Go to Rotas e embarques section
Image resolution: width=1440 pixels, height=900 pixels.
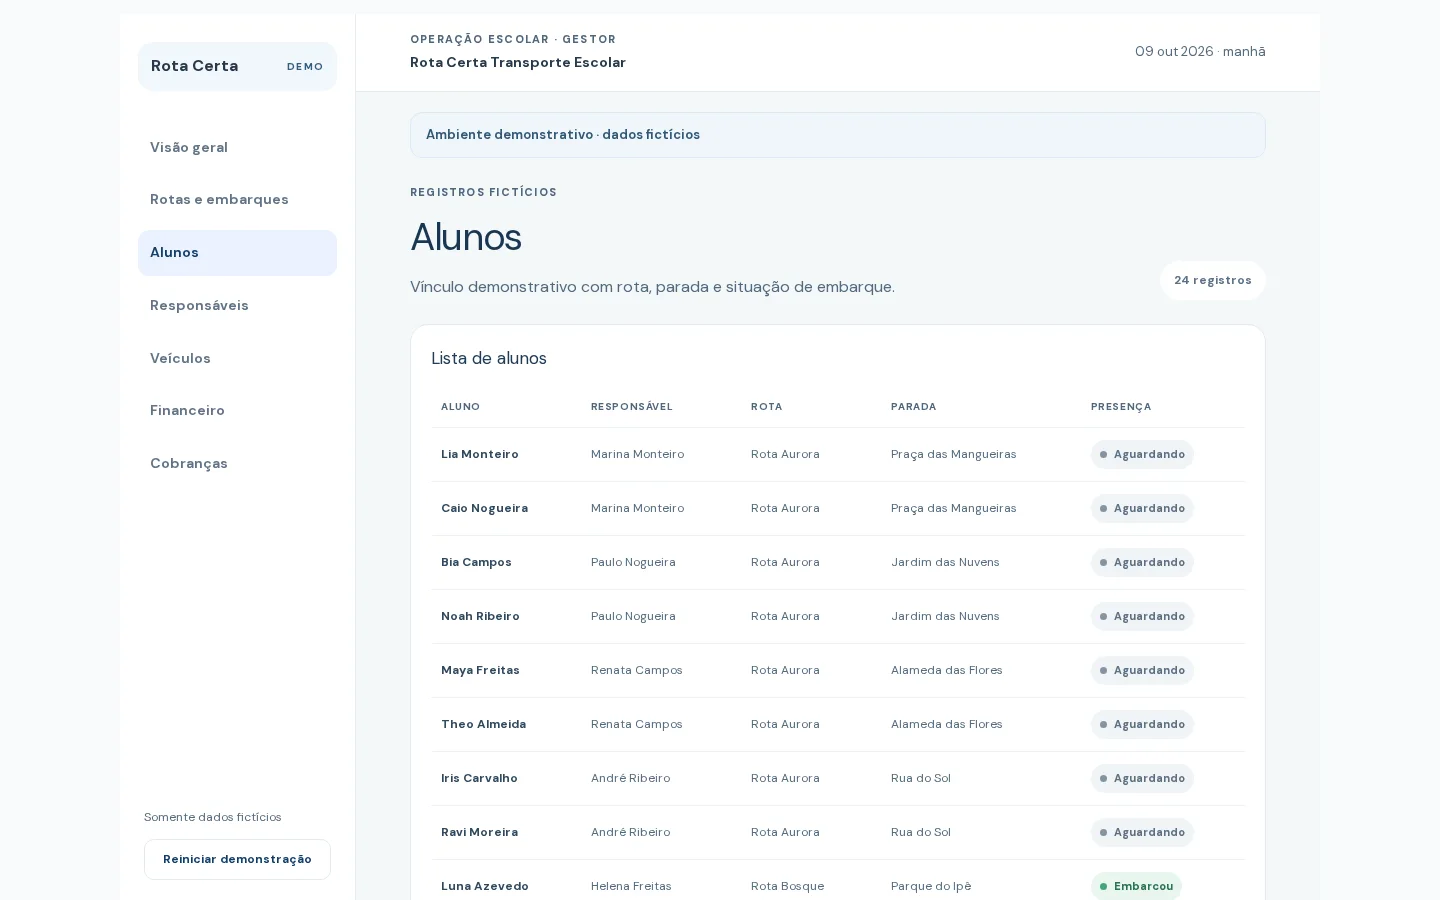pyautogui.click(x=237, y=200)
